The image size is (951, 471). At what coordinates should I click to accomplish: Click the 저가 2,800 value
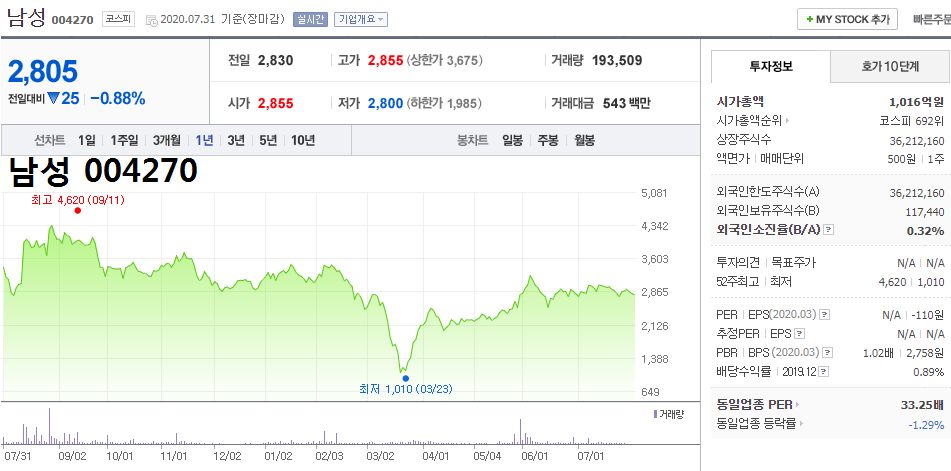(385, 104)
